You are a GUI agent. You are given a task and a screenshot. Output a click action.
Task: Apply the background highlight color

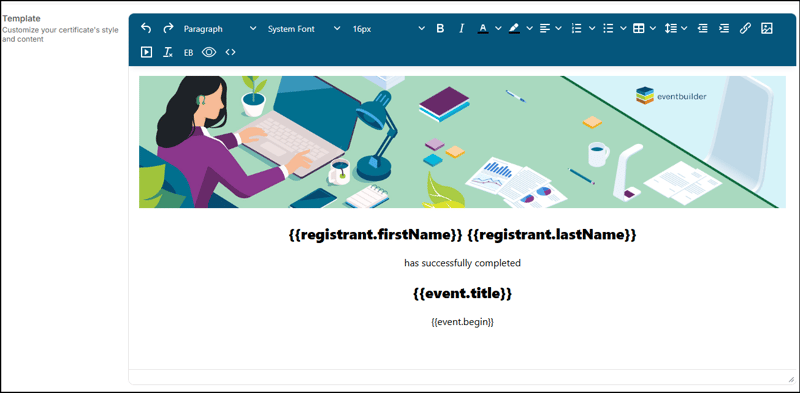514,29
